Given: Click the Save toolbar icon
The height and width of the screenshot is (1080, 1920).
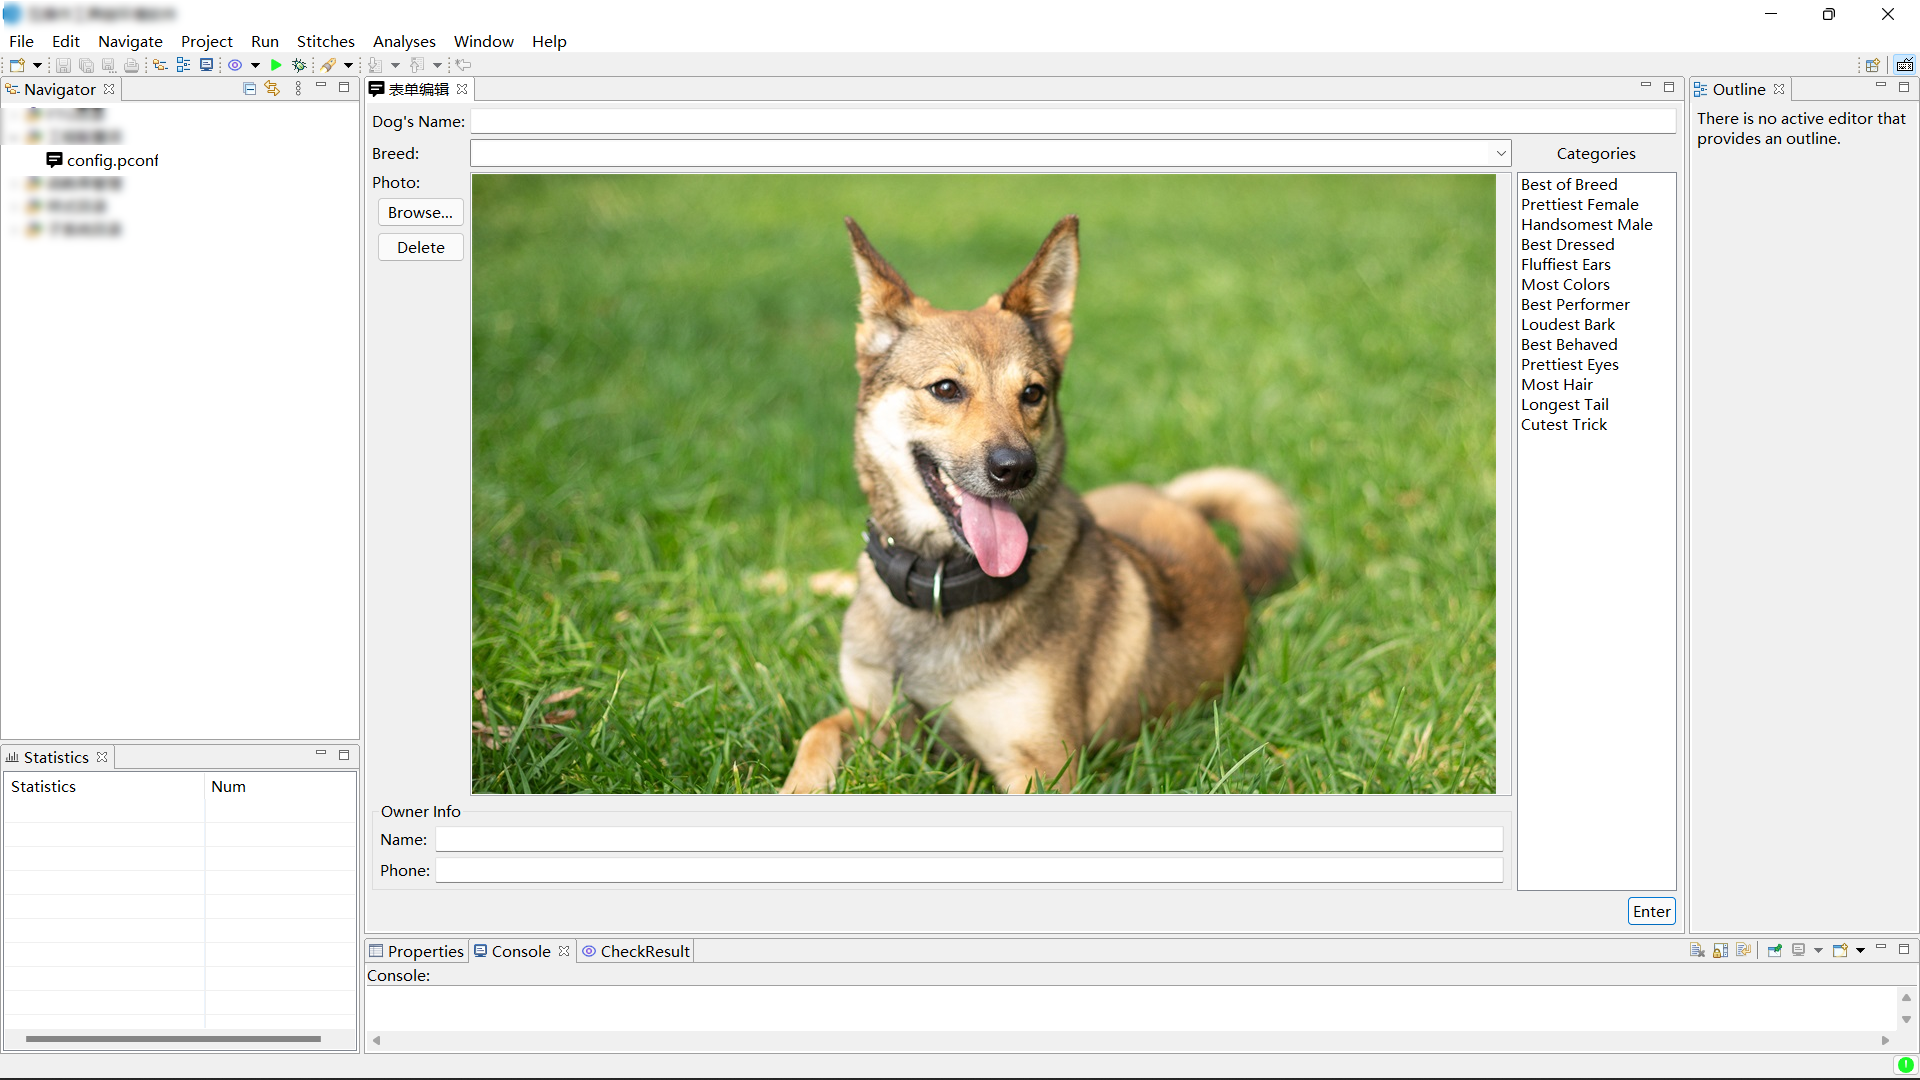Looking at the screenshot, I should pyautogui.click(x=63, y=65).
